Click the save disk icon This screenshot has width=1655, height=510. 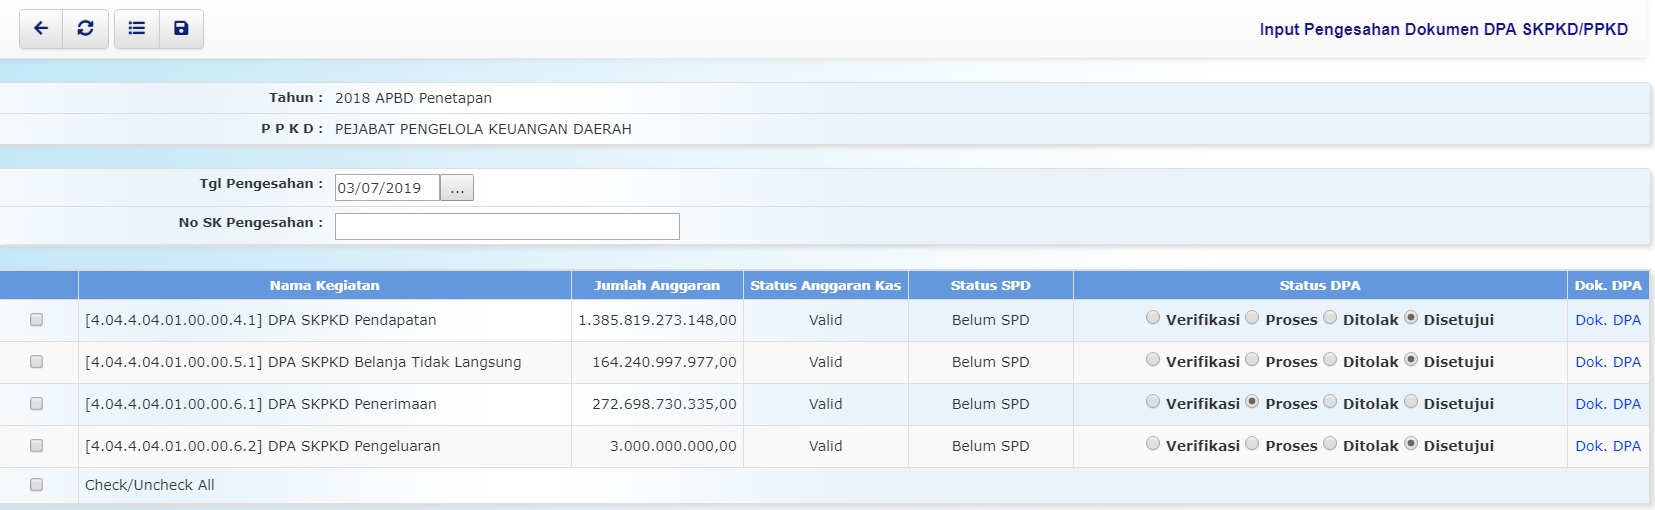click(181, 29)
